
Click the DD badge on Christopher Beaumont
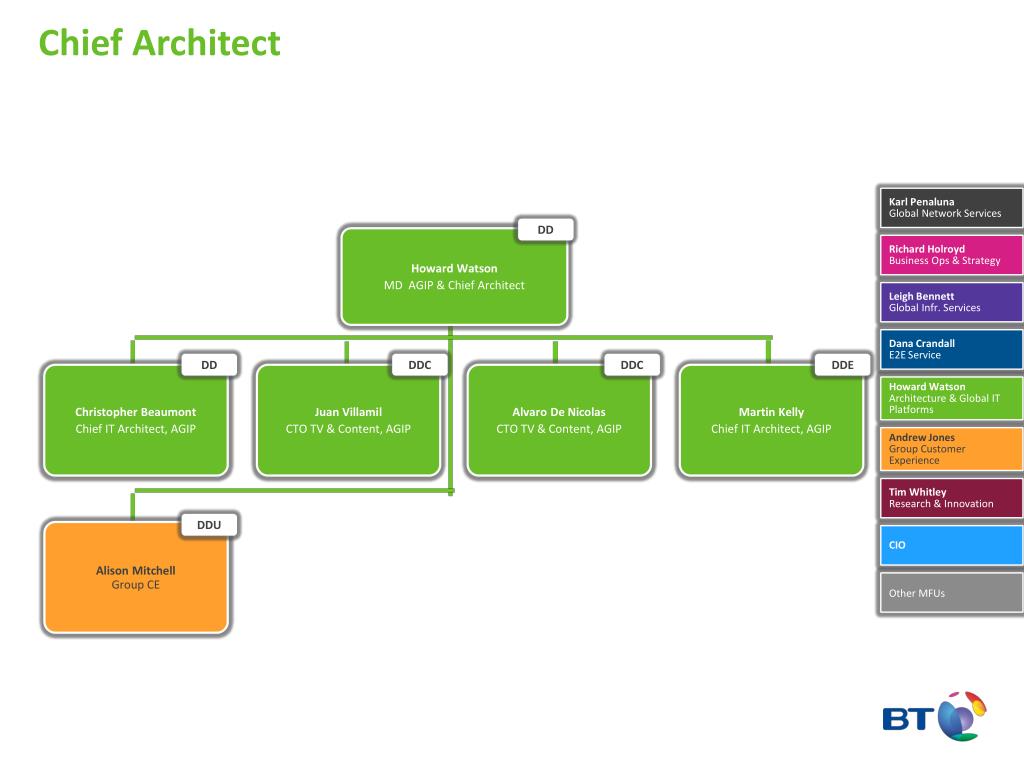point(209,365)
